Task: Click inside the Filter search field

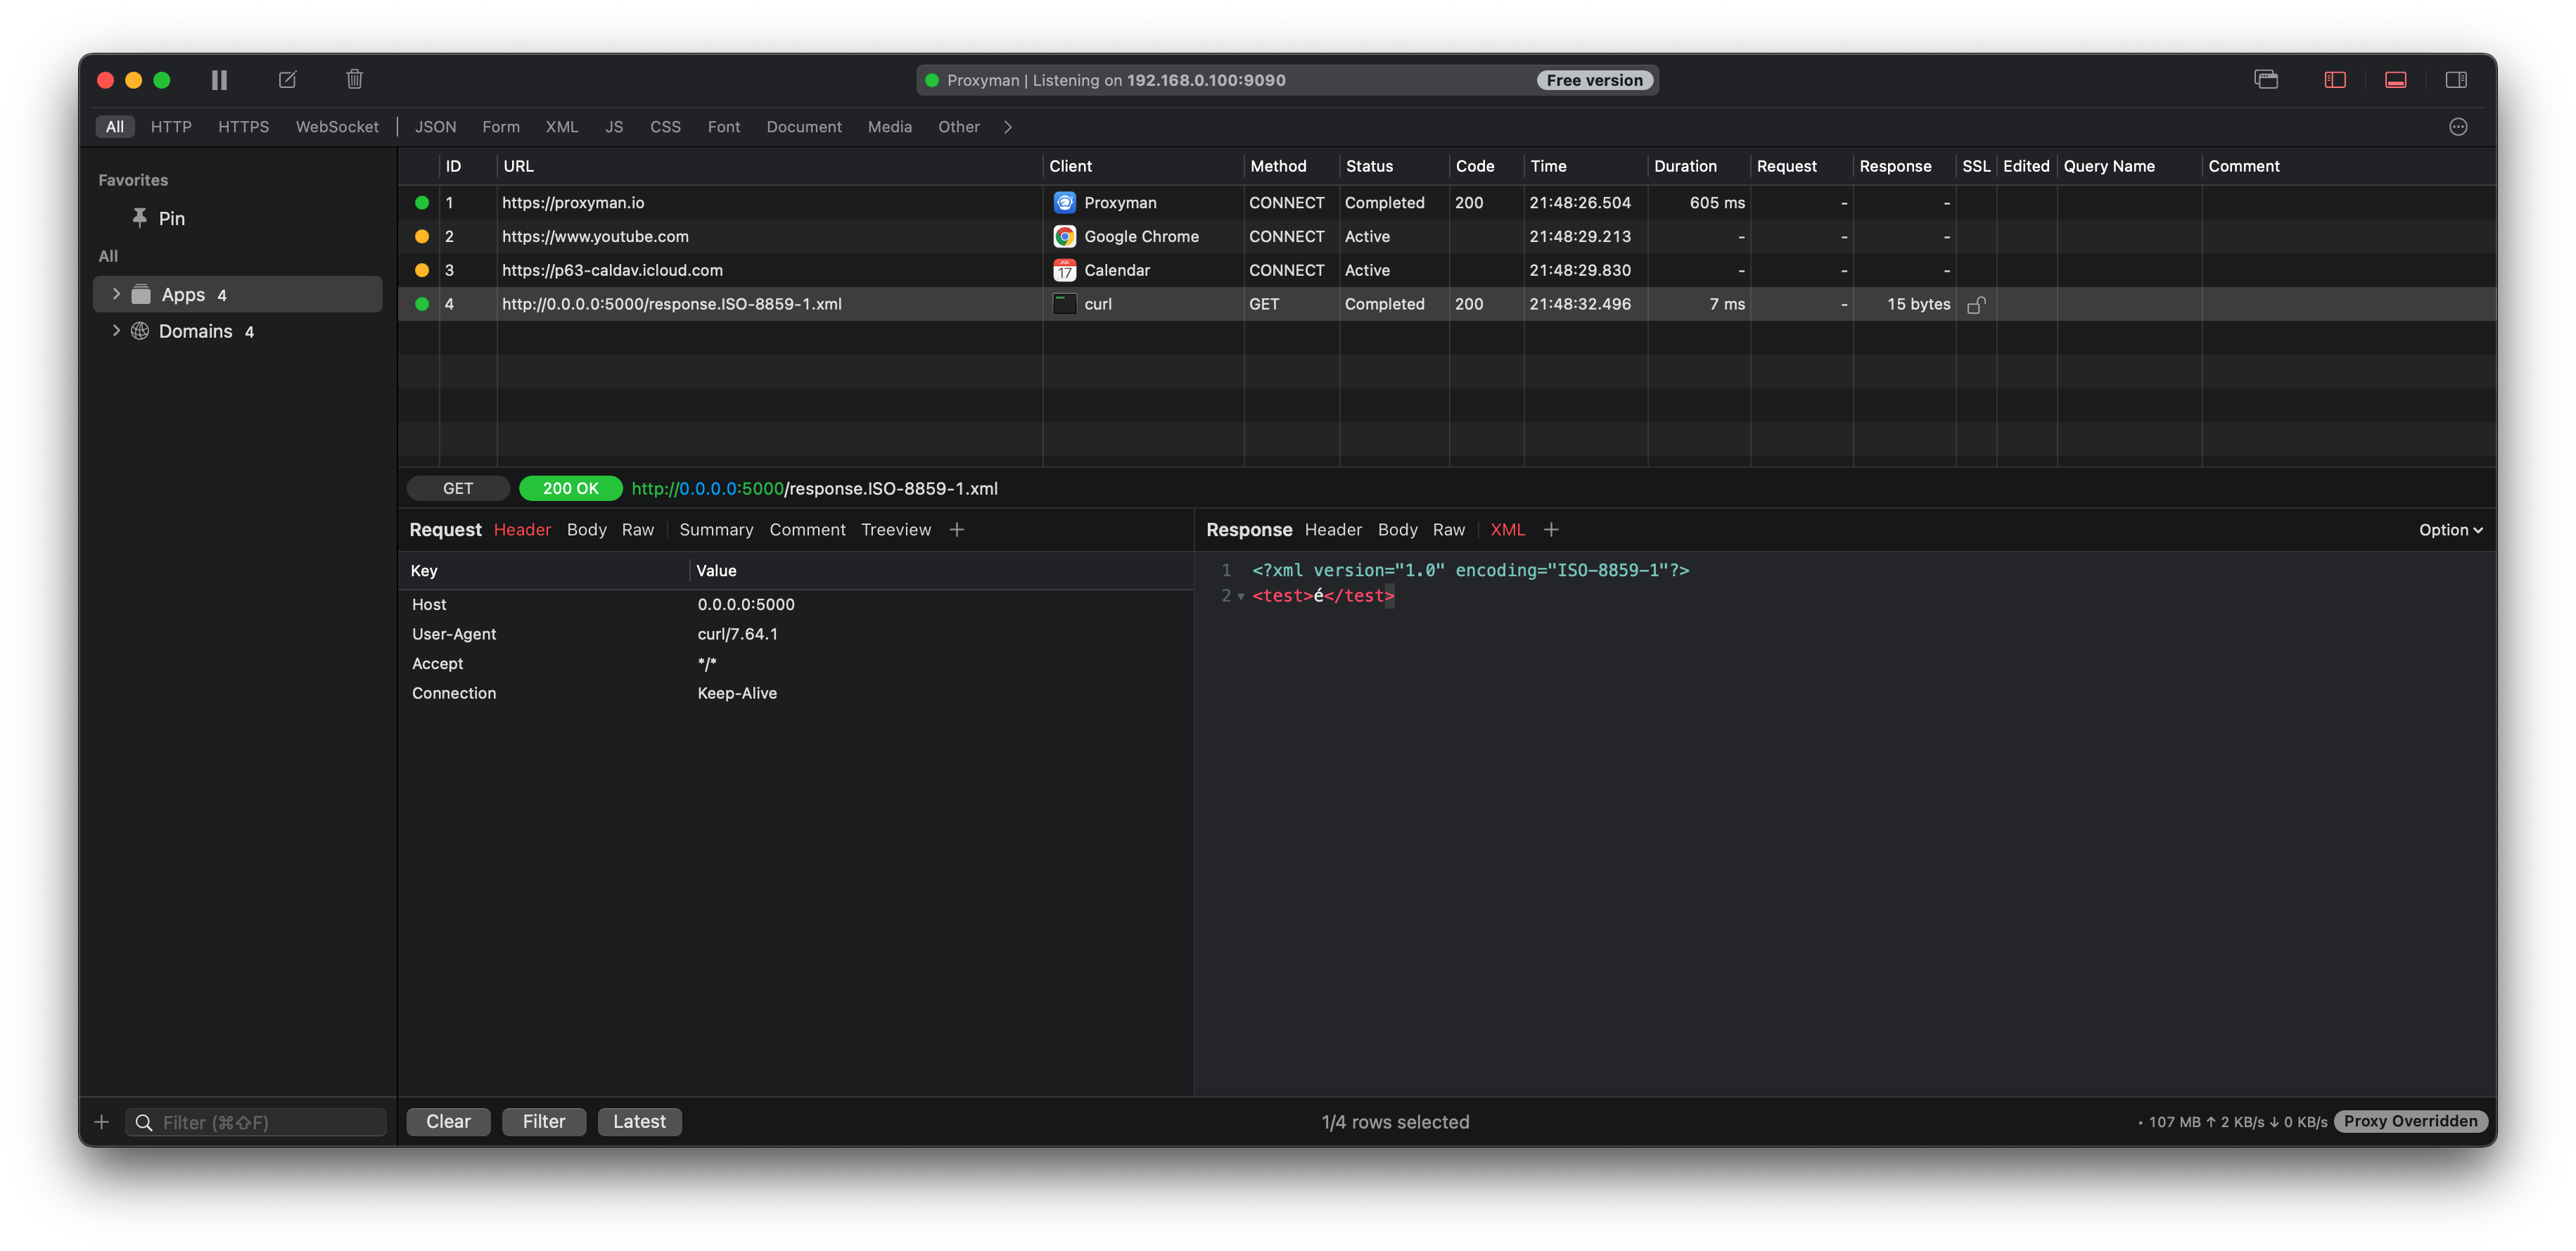Action: point(255,1121)
